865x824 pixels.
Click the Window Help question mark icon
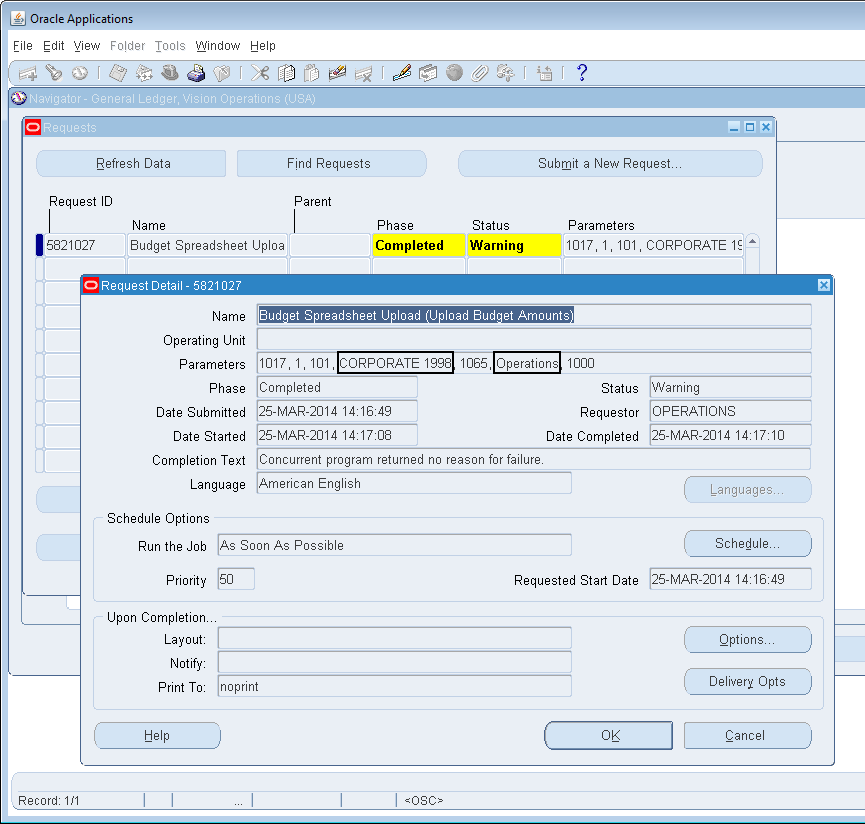[581, 73]
